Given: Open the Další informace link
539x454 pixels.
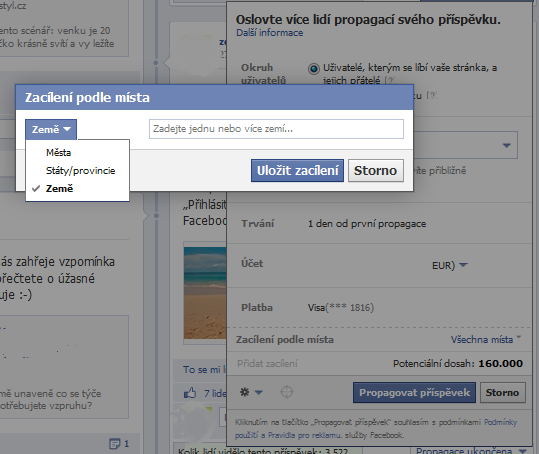Looking at the screenshot, I should 270,33.
